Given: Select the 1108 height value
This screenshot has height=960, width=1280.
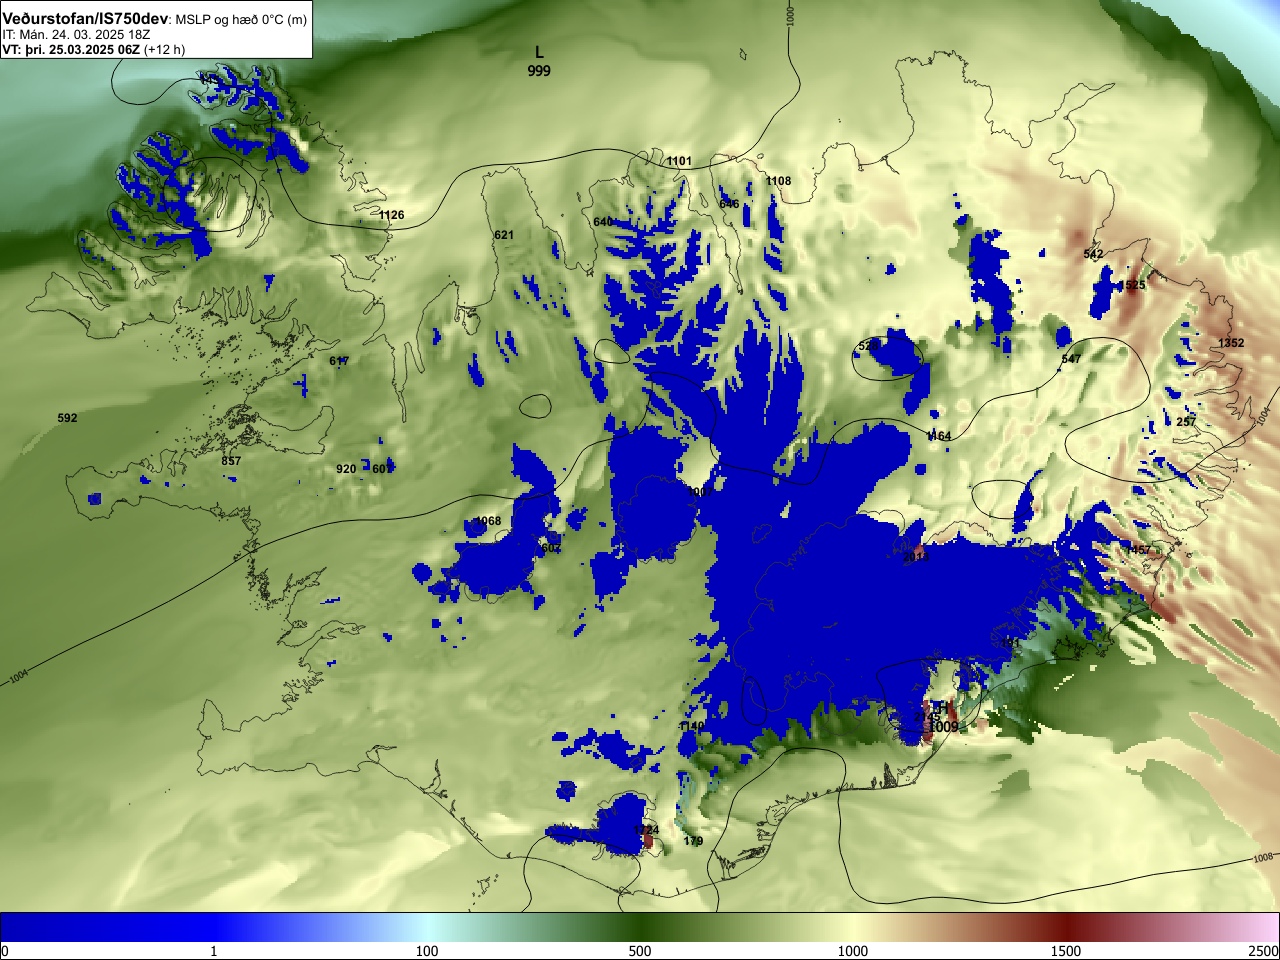Looking at the screenshot, I should [778, 181].
